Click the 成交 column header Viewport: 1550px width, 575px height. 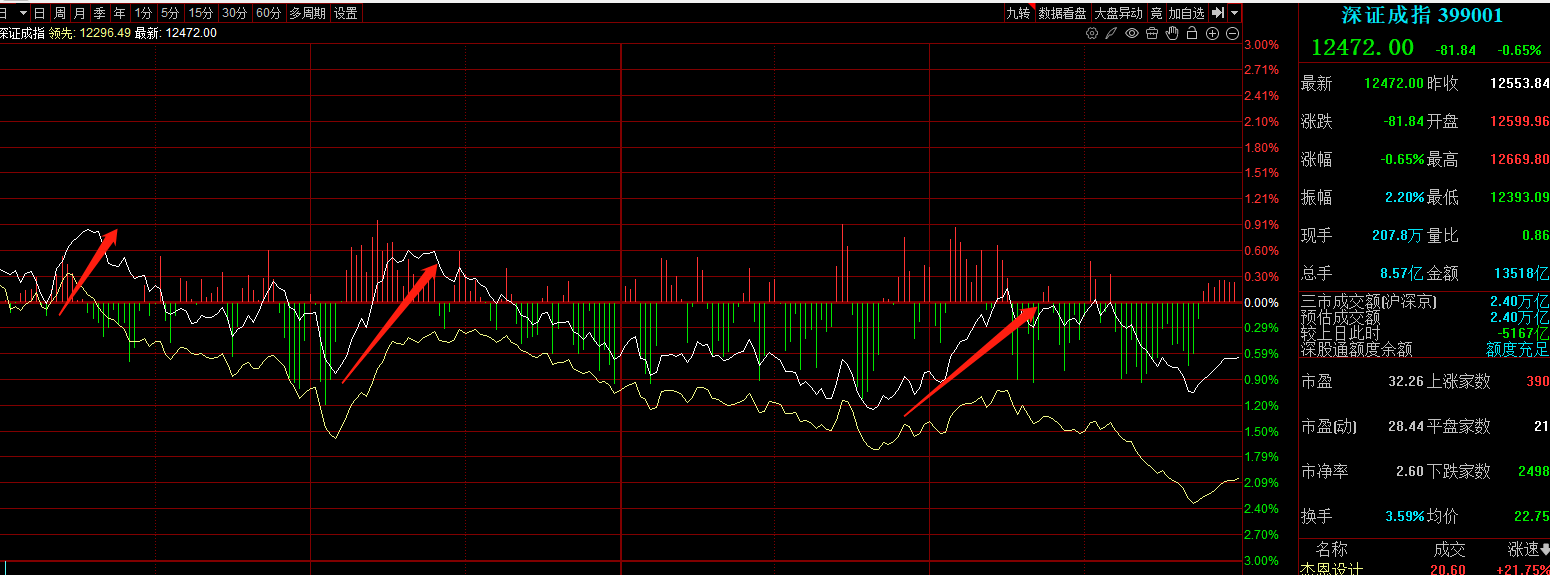[1449, 549]
